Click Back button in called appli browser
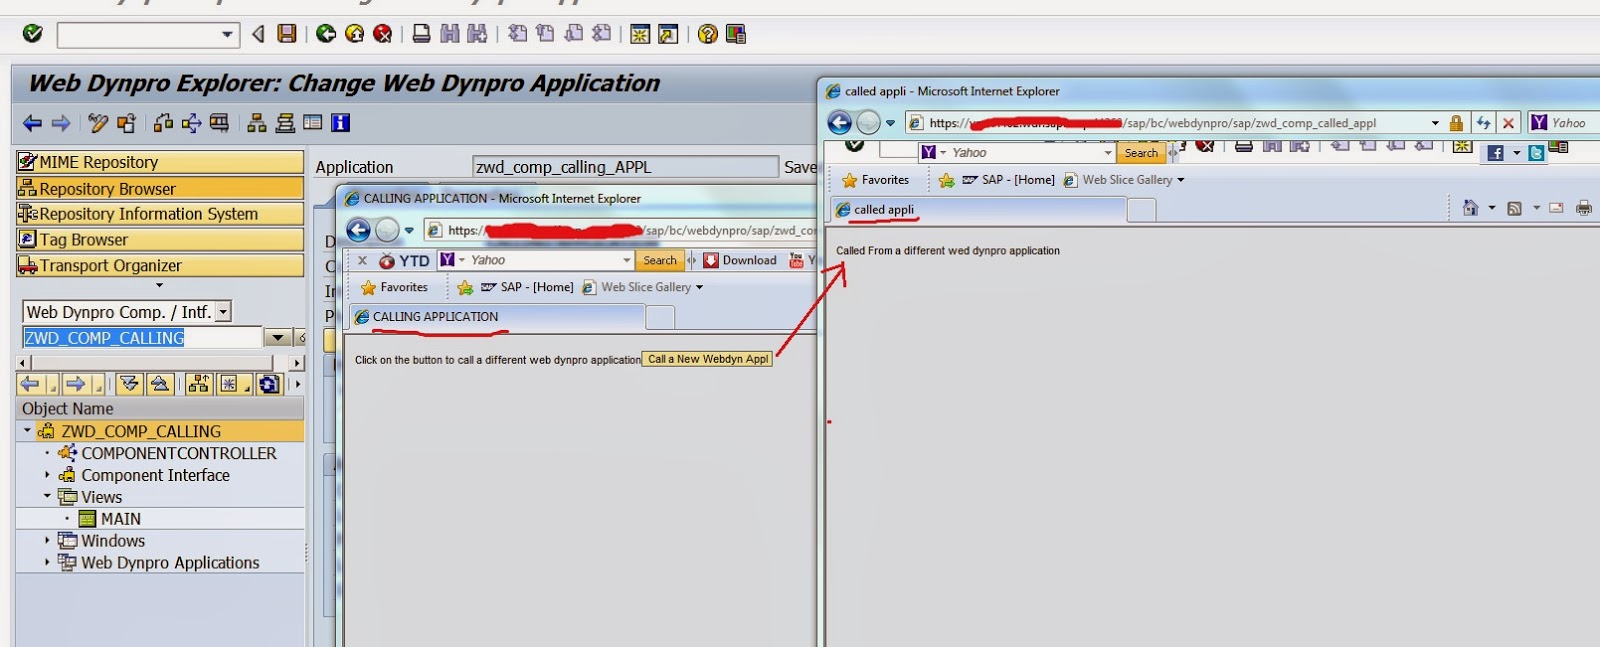Viewport: 1600px width, 647px height. click(x=840, y=122)
